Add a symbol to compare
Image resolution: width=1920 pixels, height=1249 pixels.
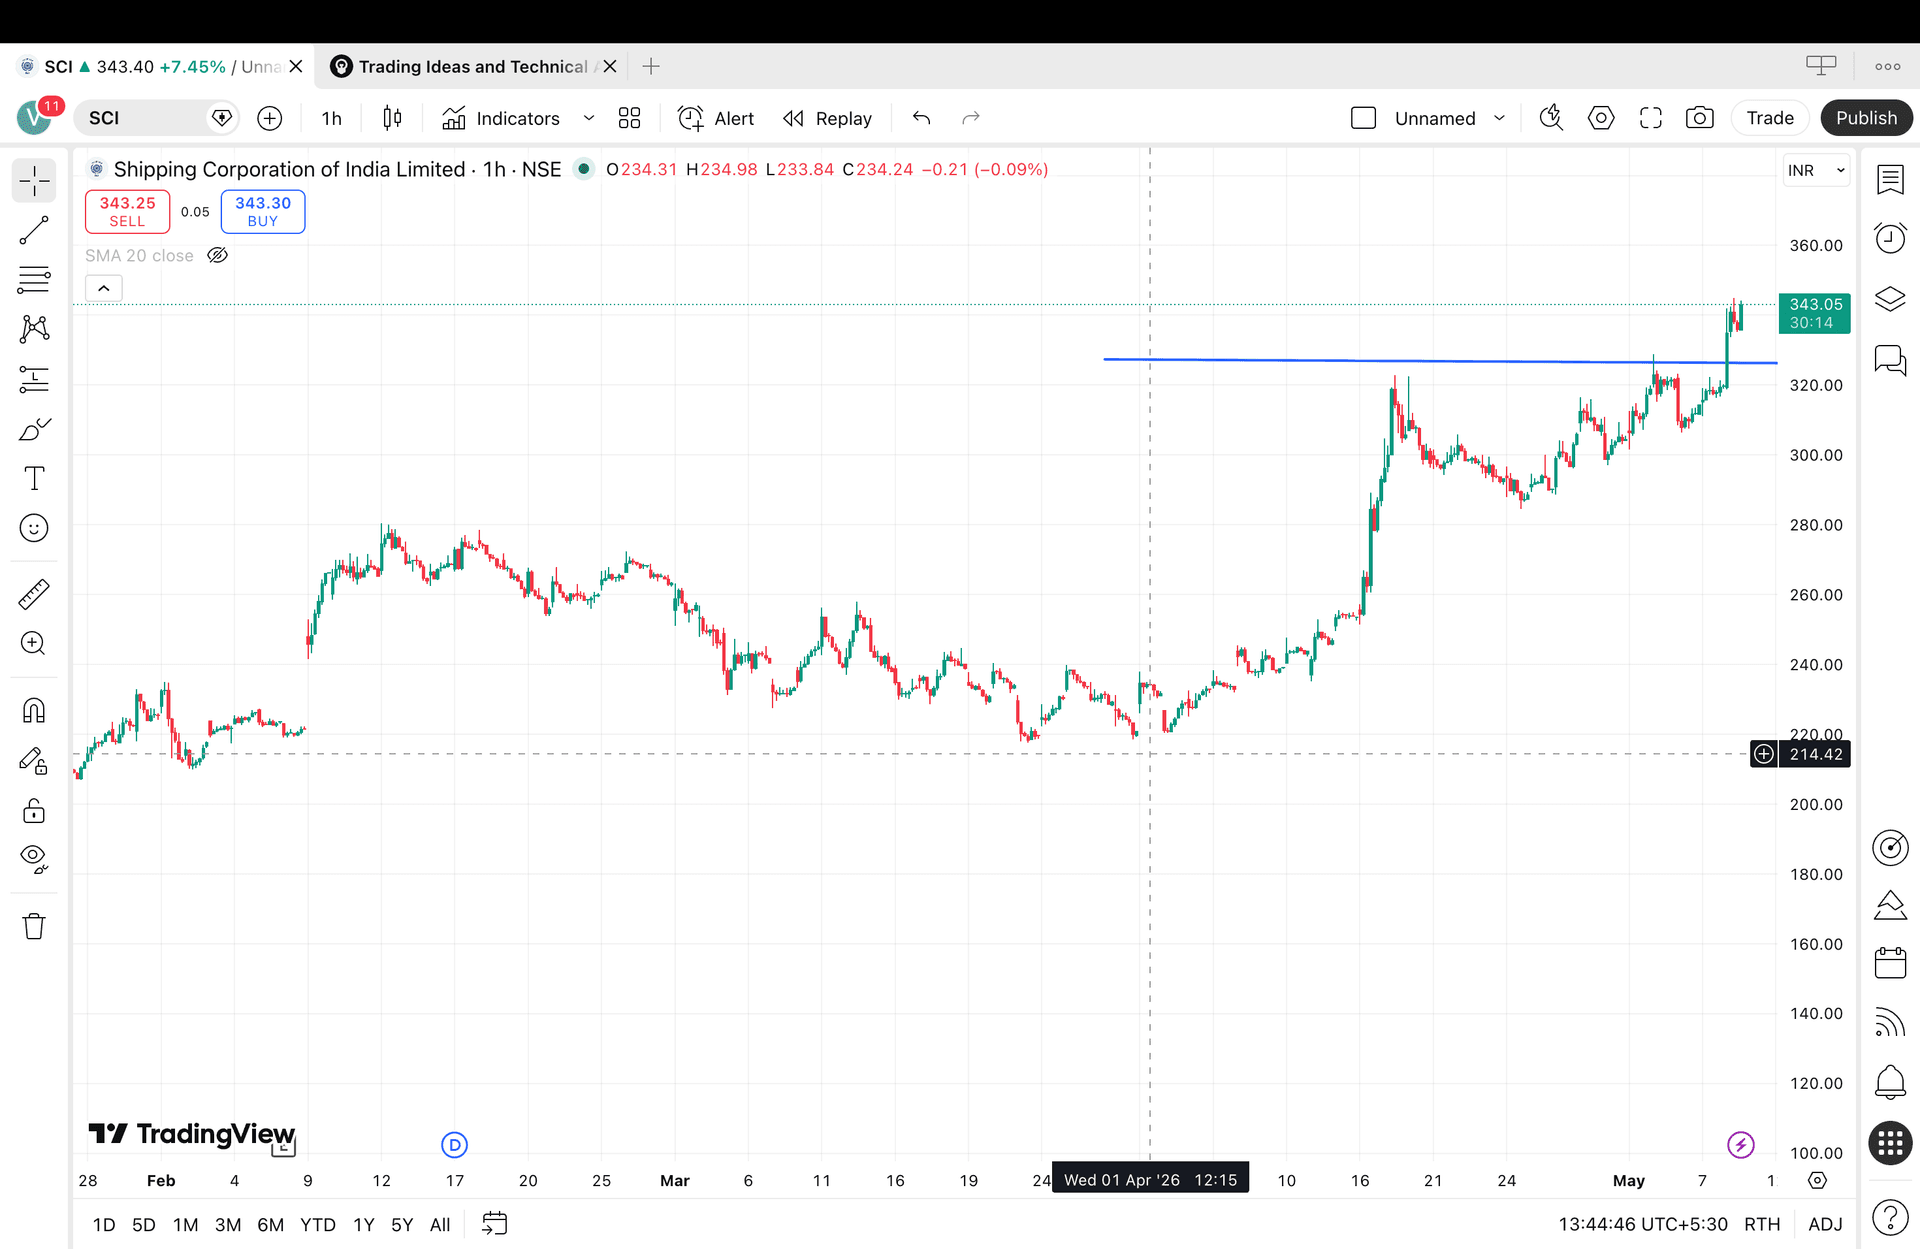[x=269, y=118]
